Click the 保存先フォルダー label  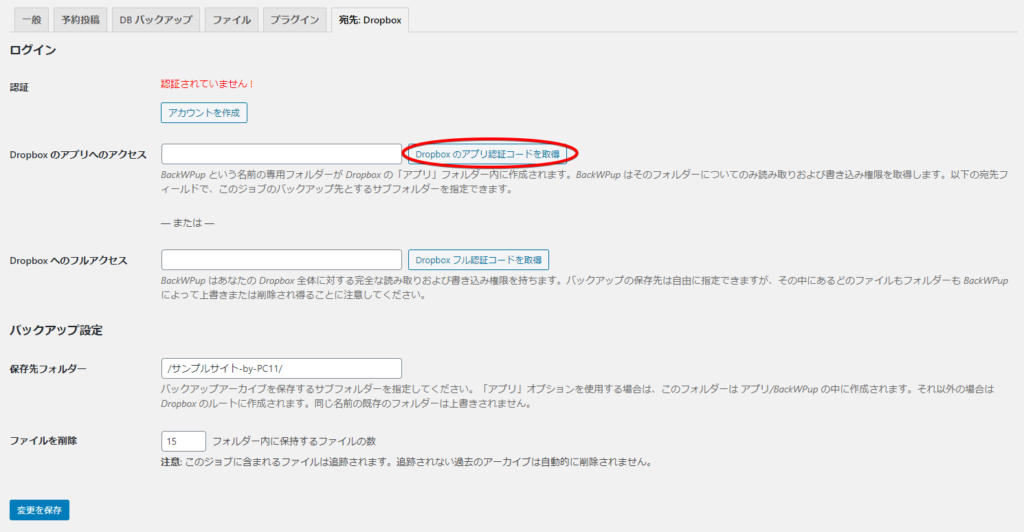click(48, 369)
